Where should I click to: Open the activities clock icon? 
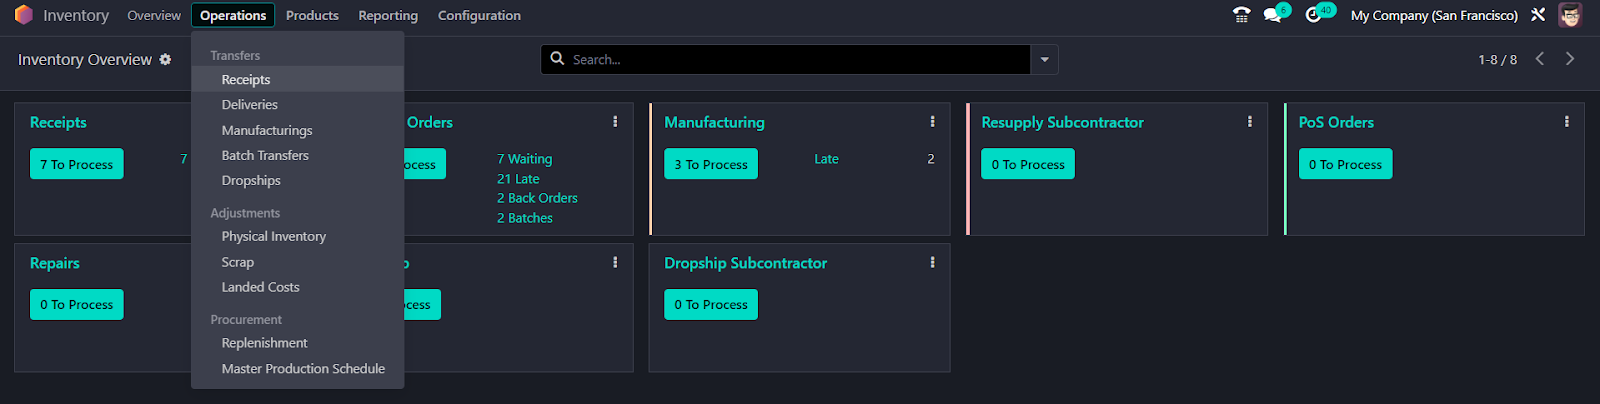pyautogui.click(x=1313, y=15)
